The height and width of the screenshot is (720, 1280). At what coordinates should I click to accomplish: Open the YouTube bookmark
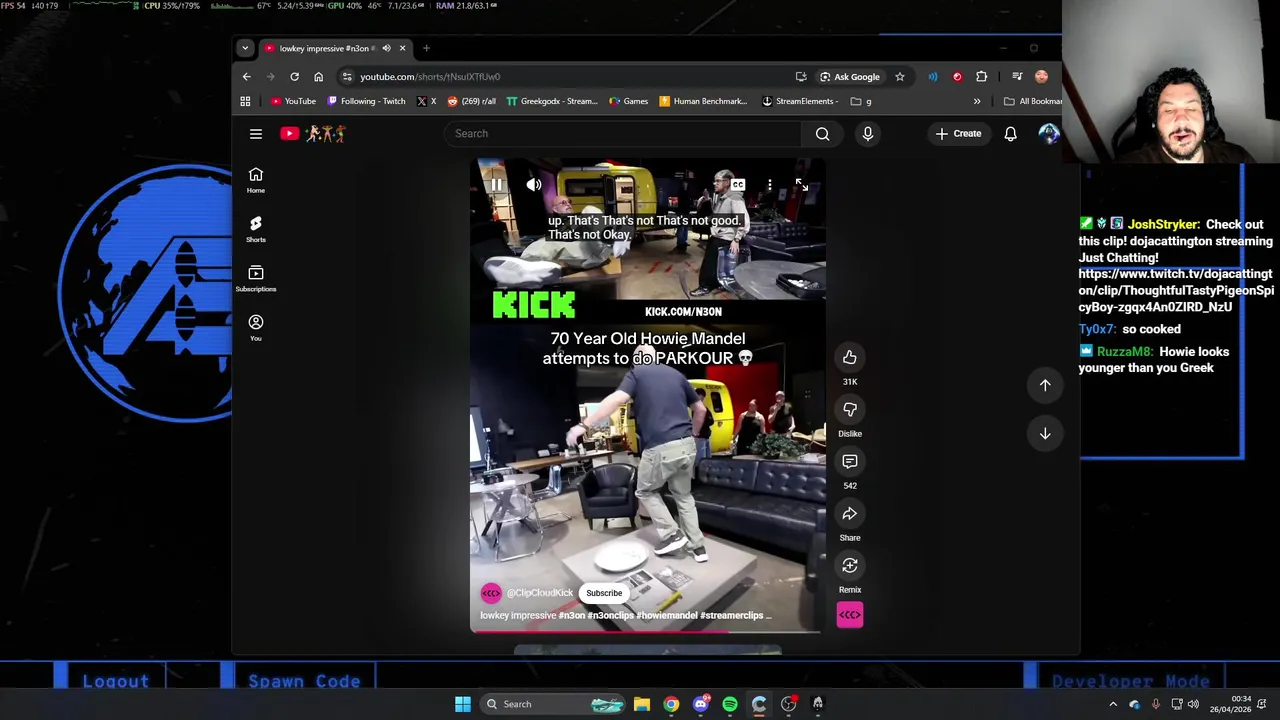[x=293, y=101]
